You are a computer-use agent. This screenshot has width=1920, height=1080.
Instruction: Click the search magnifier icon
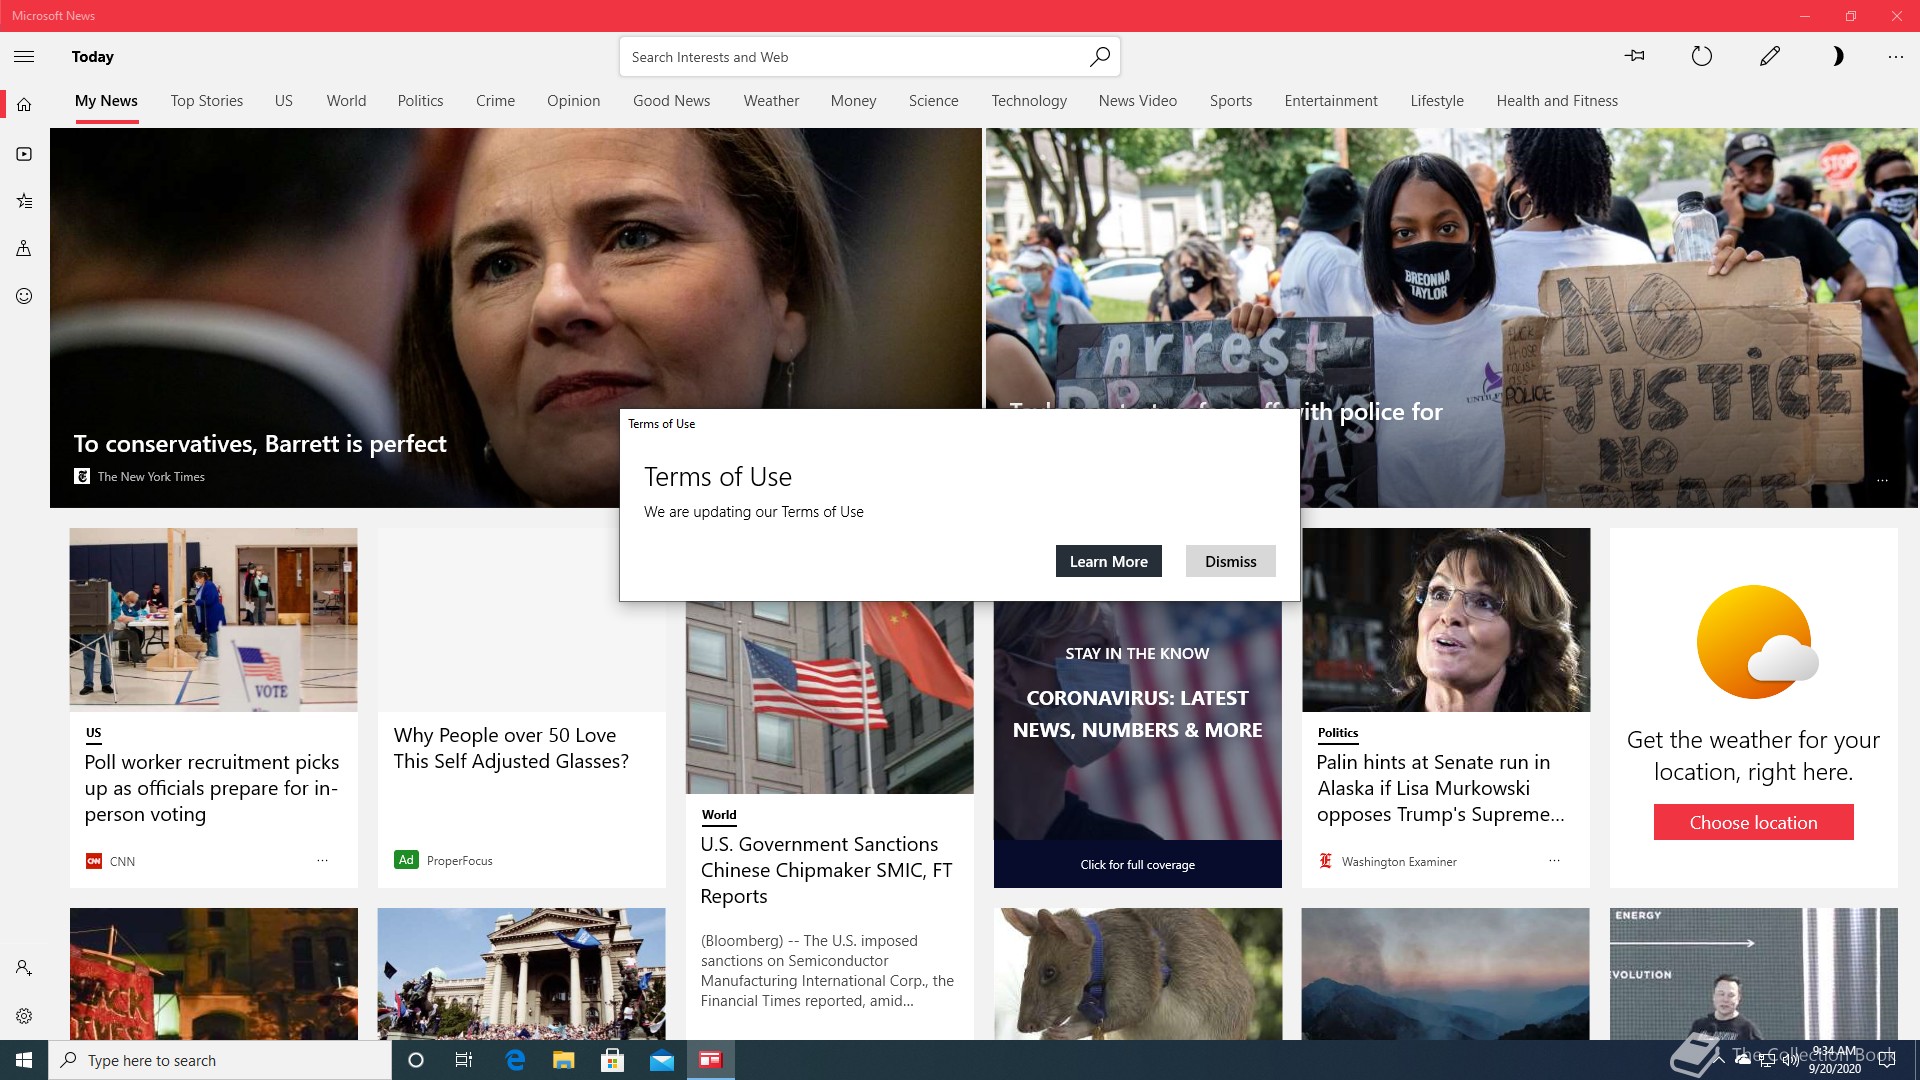pos(1099,57)
